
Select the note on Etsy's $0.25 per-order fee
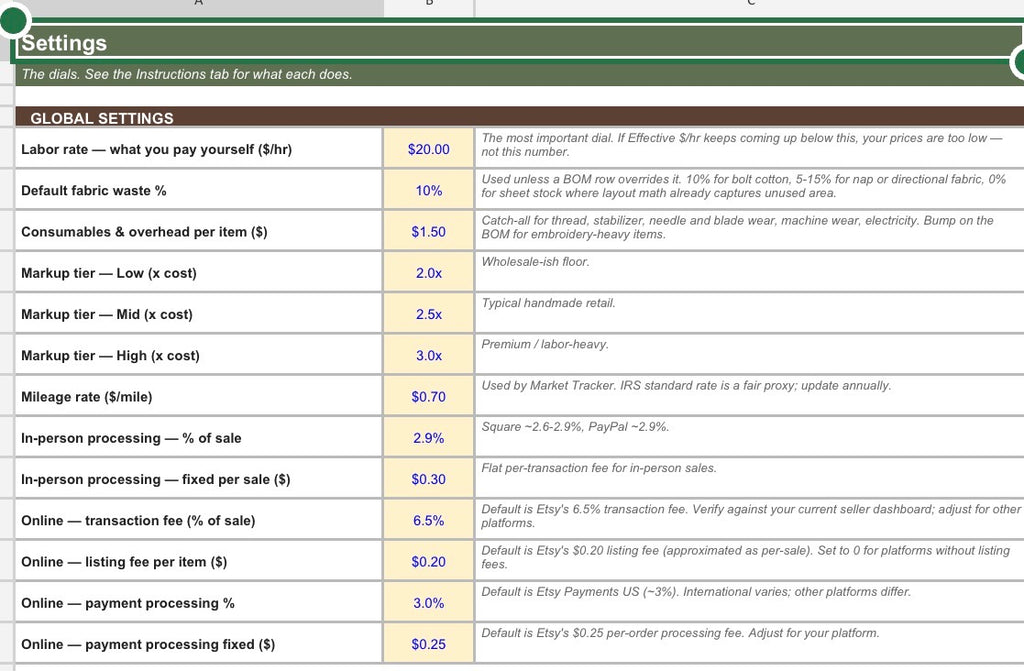750,643
